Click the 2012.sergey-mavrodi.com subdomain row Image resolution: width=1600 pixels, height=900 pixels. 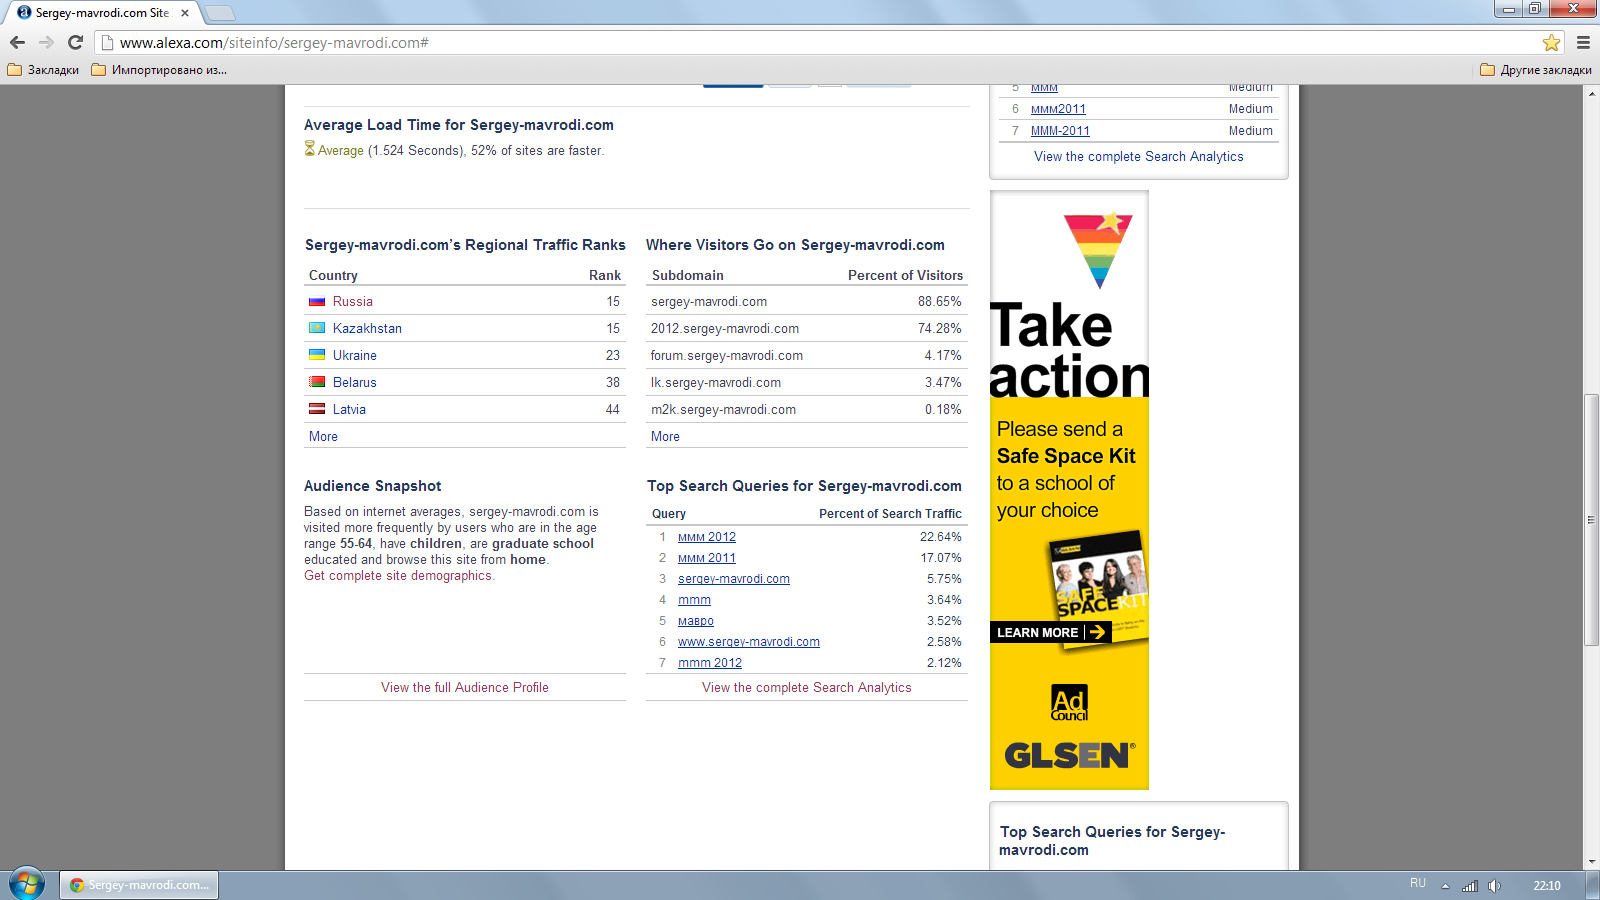pyautogui.click(x=807, y=328)
